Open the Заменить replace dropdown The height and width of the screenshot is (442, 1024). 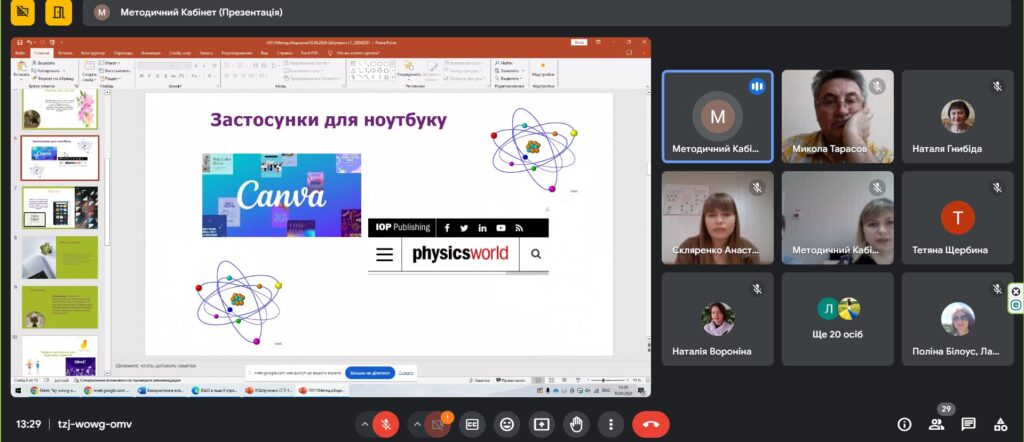point(509,71)
